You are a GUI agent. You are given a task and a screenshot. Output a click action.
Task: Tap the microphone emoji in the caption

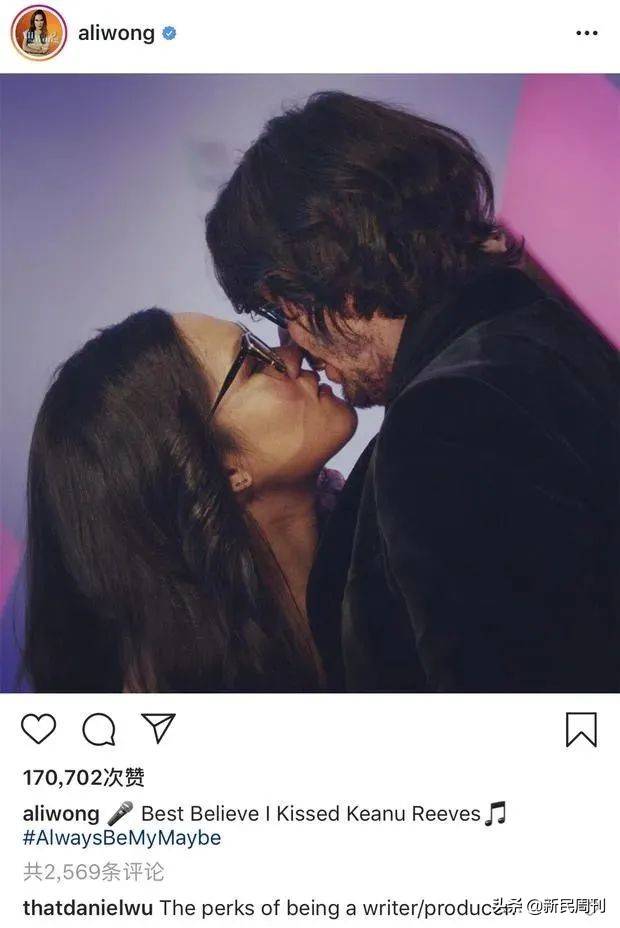(x=120, y=813)
